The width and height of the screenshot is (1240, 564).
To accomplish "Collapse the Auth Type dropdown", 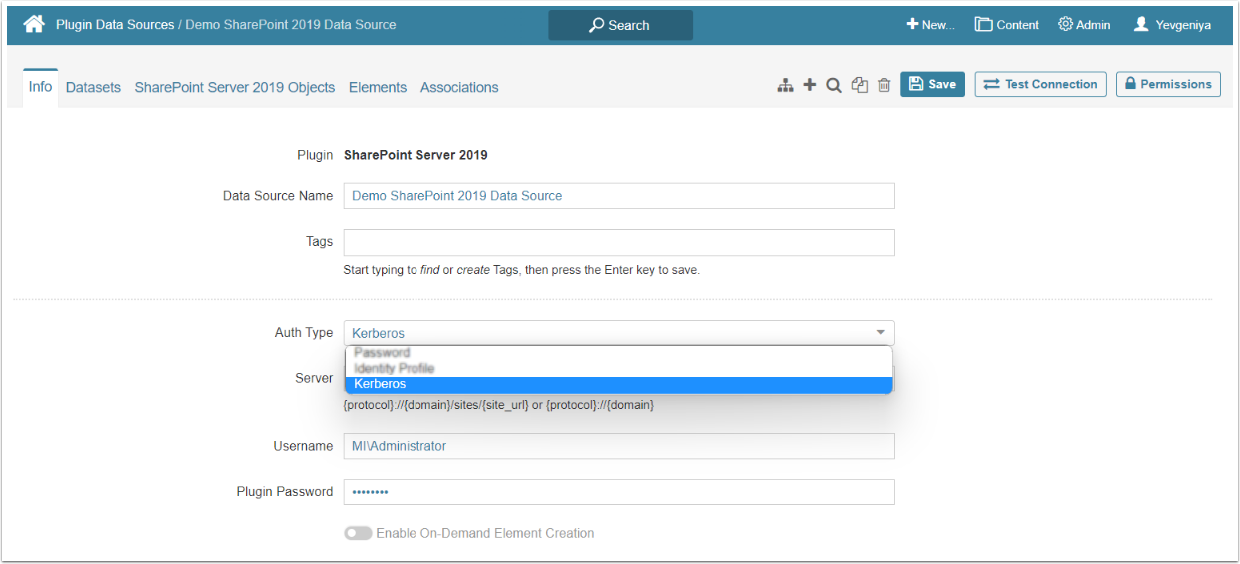I will (619, 333).
